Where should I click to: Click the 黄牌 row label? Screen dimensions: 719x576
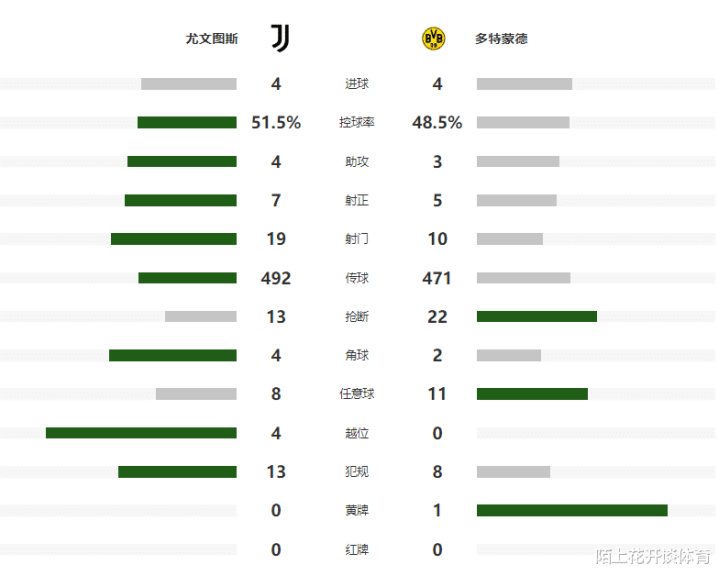click(x=357, y=510)
